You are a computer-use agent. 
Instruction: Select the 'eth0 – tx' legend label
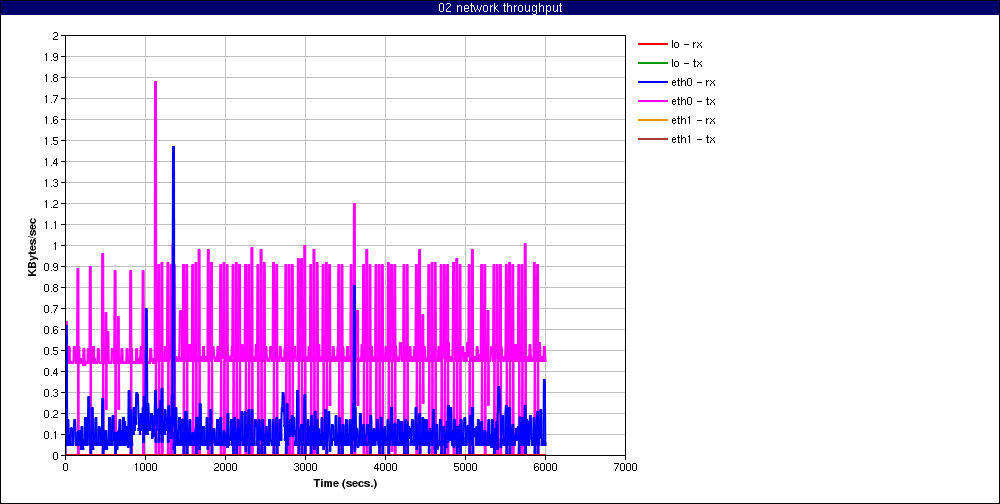(693, 101)
